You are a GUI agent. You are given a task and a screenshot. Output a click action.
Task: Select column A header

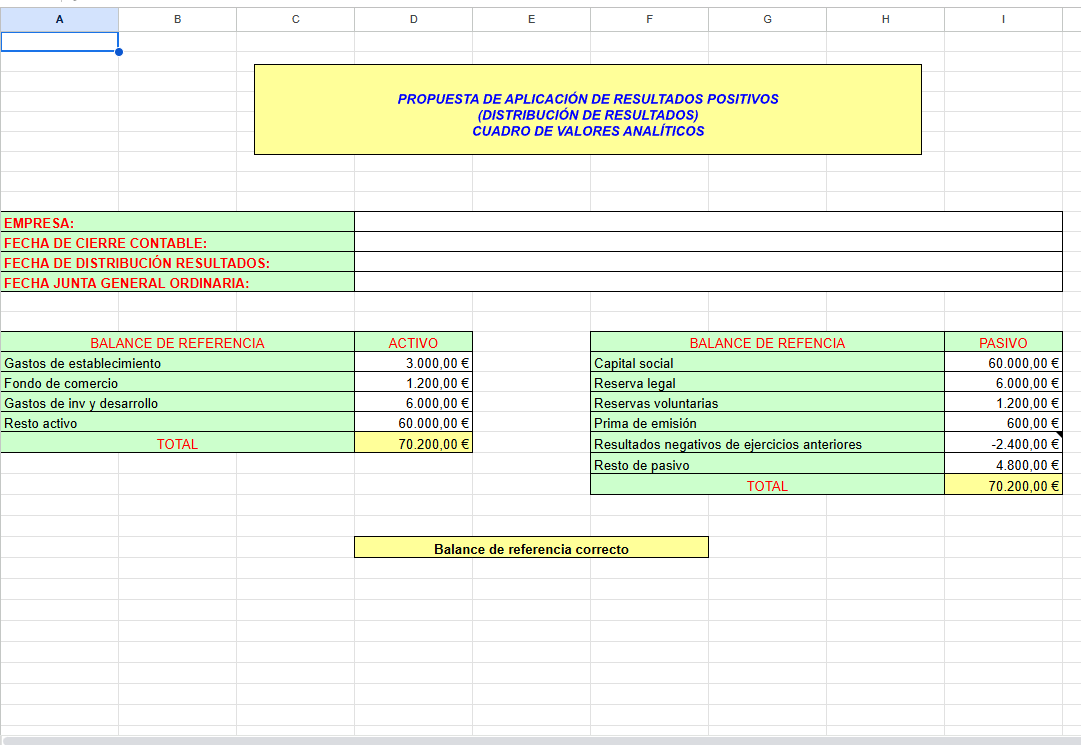(x=59, y=19)
